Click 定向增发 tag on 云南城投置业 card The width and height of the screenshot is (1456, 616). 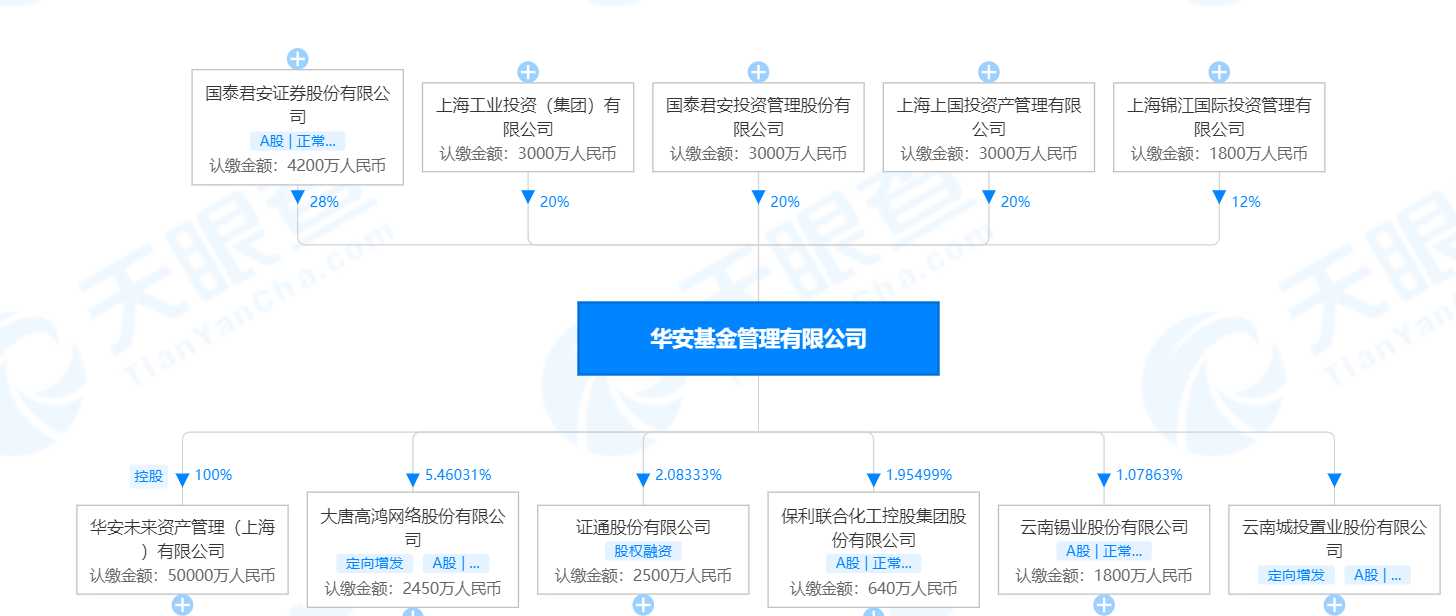[1296, 575]
